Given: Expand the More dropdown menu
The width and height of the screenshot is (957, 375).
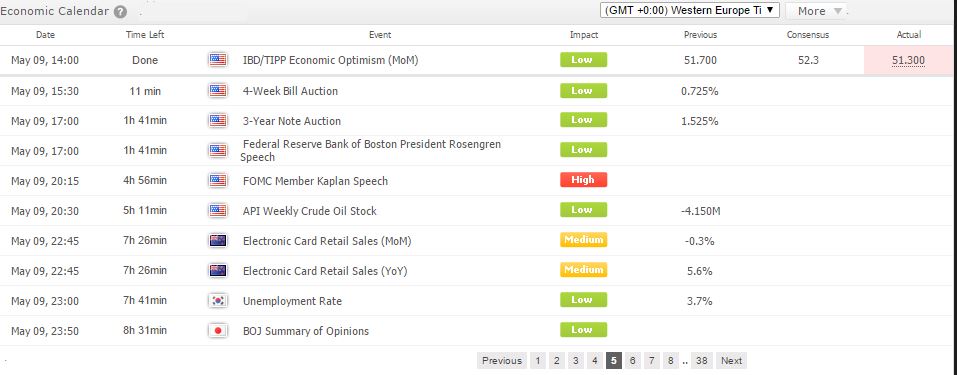Looking at the screenshot, I should tap(818, 11).
